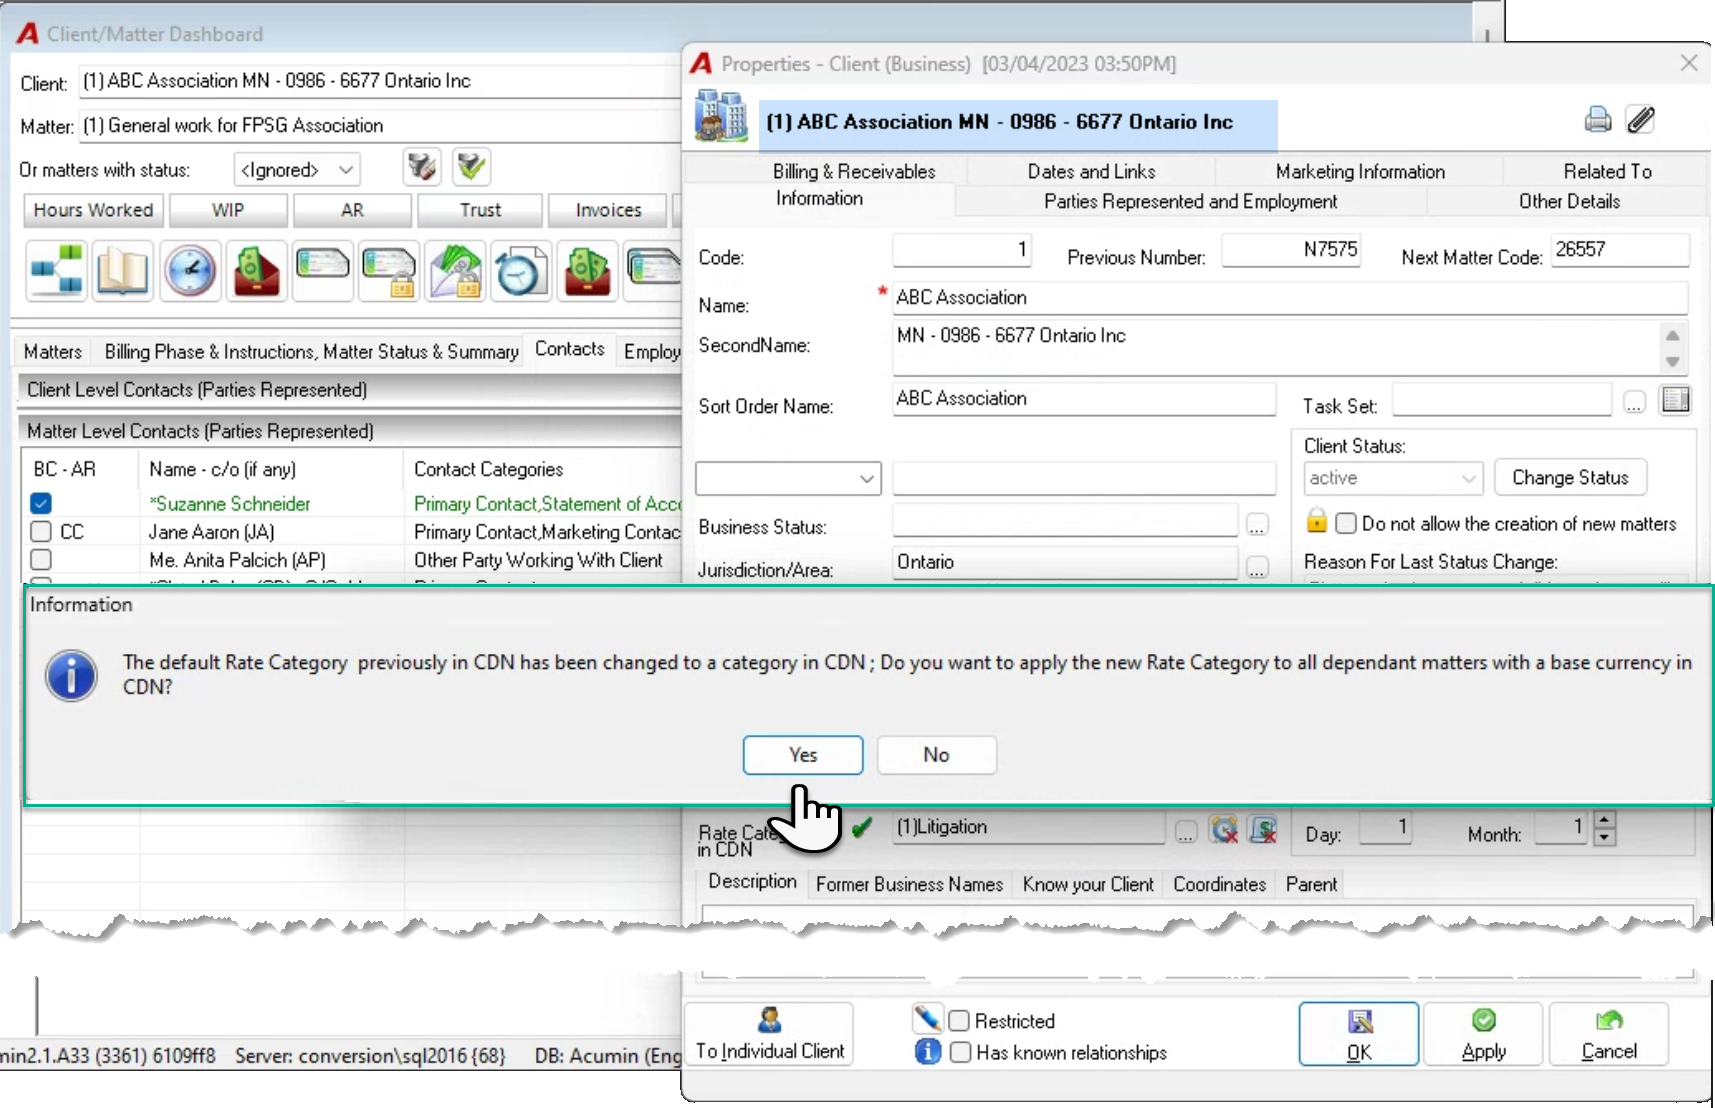Check the Restricted checkbox
1715x1108 pixels.
(x=959, y=1020)
